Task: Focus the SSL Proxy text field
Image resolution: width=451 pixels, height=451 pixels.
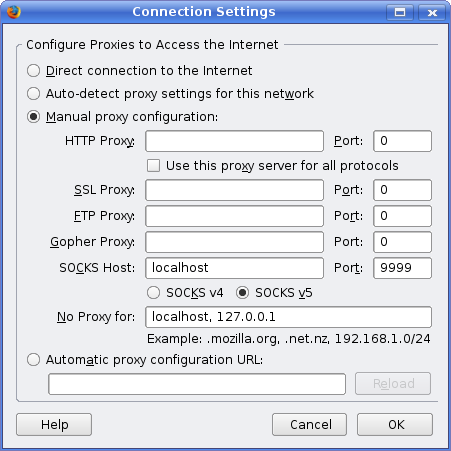Action: (x=234, y=190)
